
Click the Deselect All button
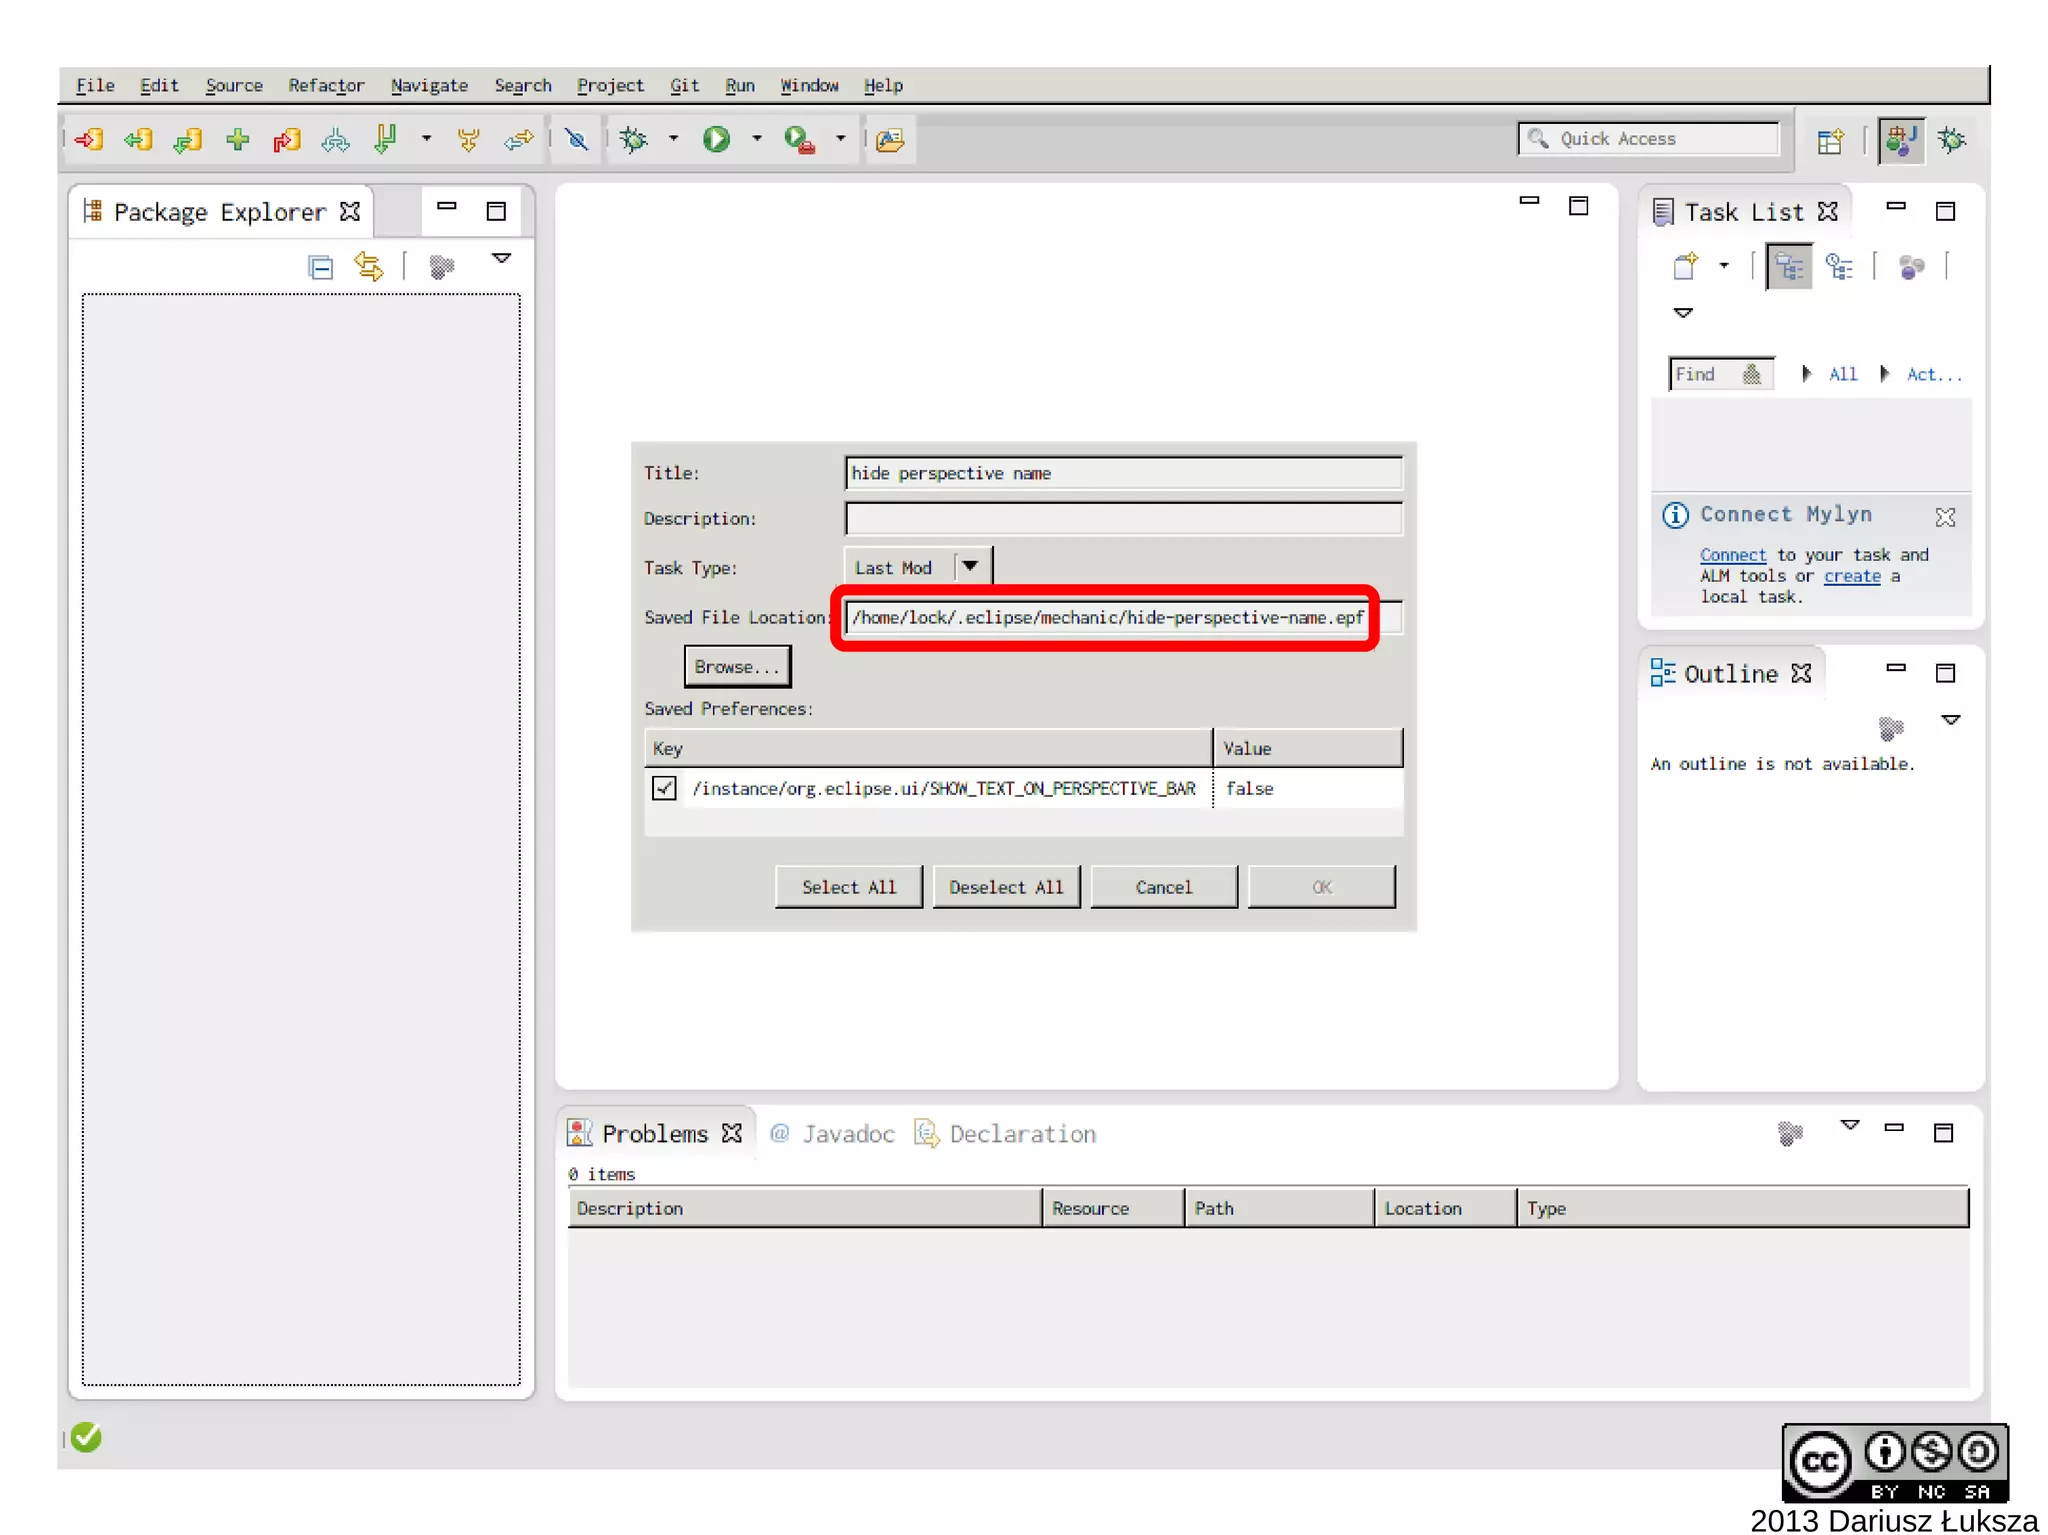[1005, 887]
